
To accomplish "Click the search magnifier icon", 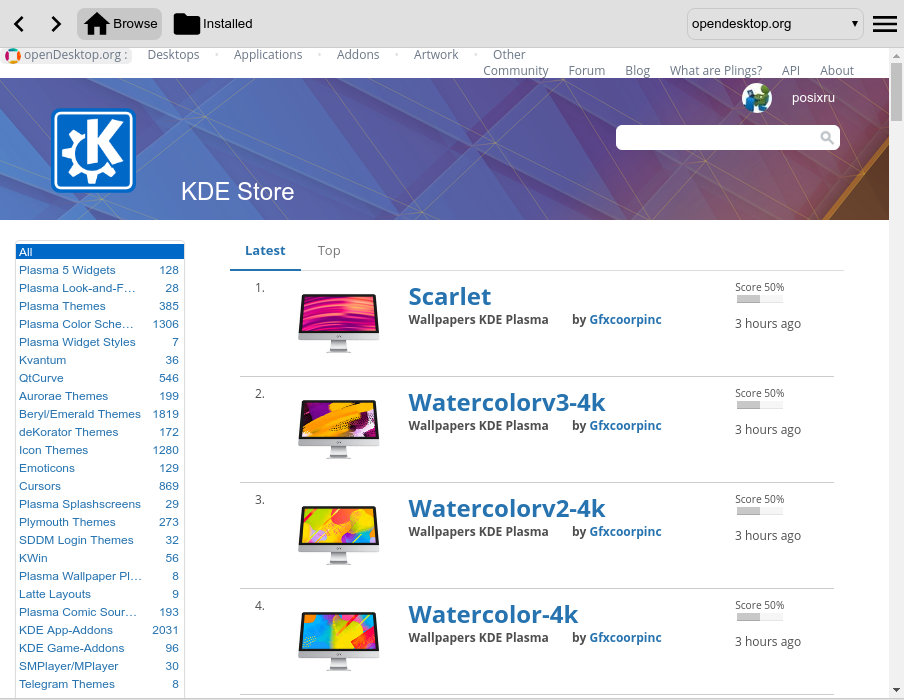I will pyautogui.click(x=827, y=137).
